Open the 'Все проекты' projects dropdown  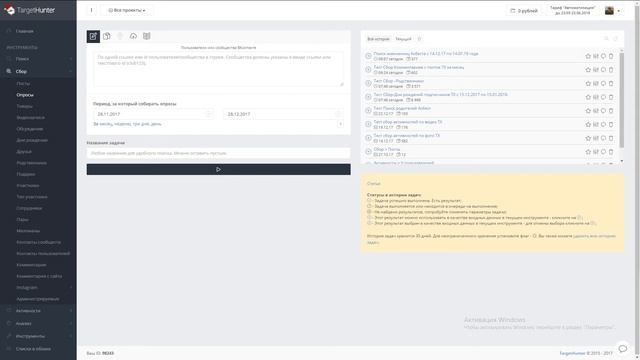[127, 10]
